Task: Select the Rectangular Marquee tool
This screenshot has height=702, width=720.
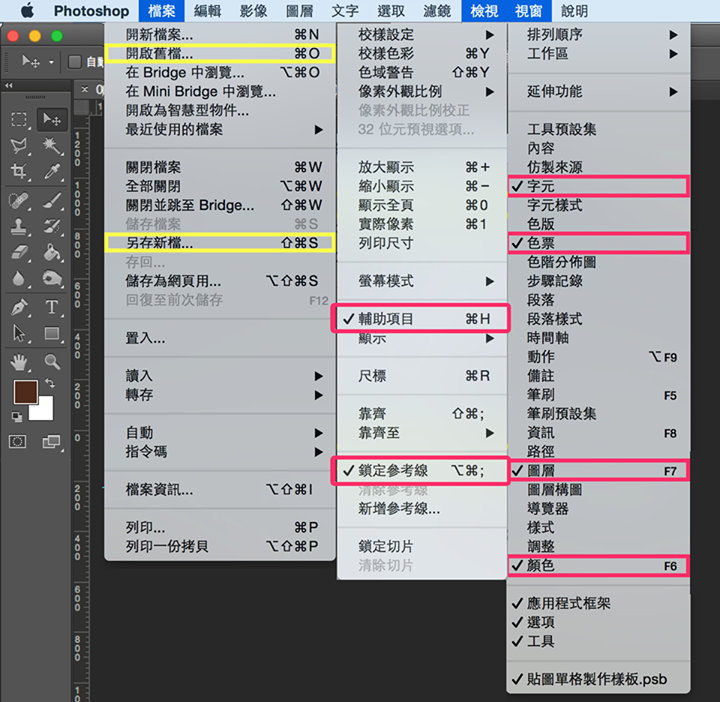Action: click(x=19, y=119)
